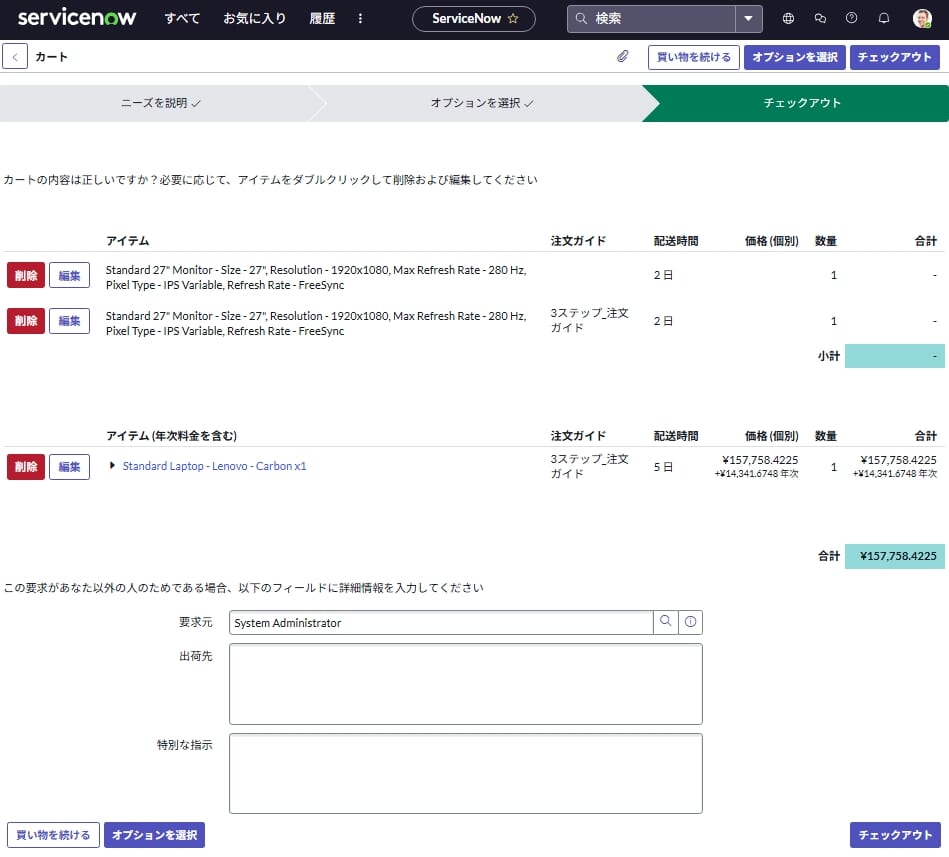949x857 pixels.
Task: Edit the second monitor with 3ステップ guide
Action: [x=70, y=321]
